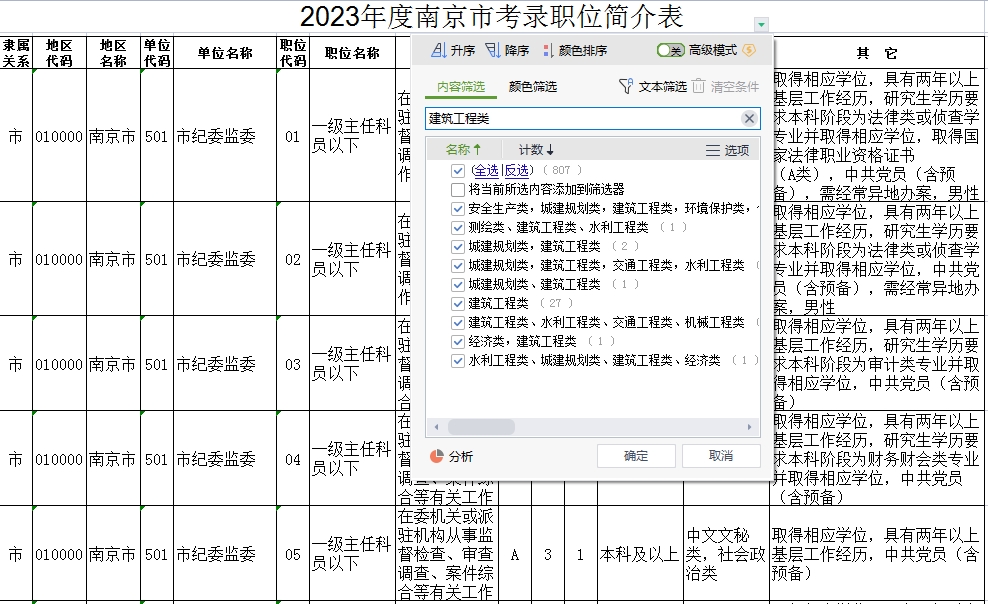Select the cell with position code 04
The image size is (988, 604).
tap(293, 459)
